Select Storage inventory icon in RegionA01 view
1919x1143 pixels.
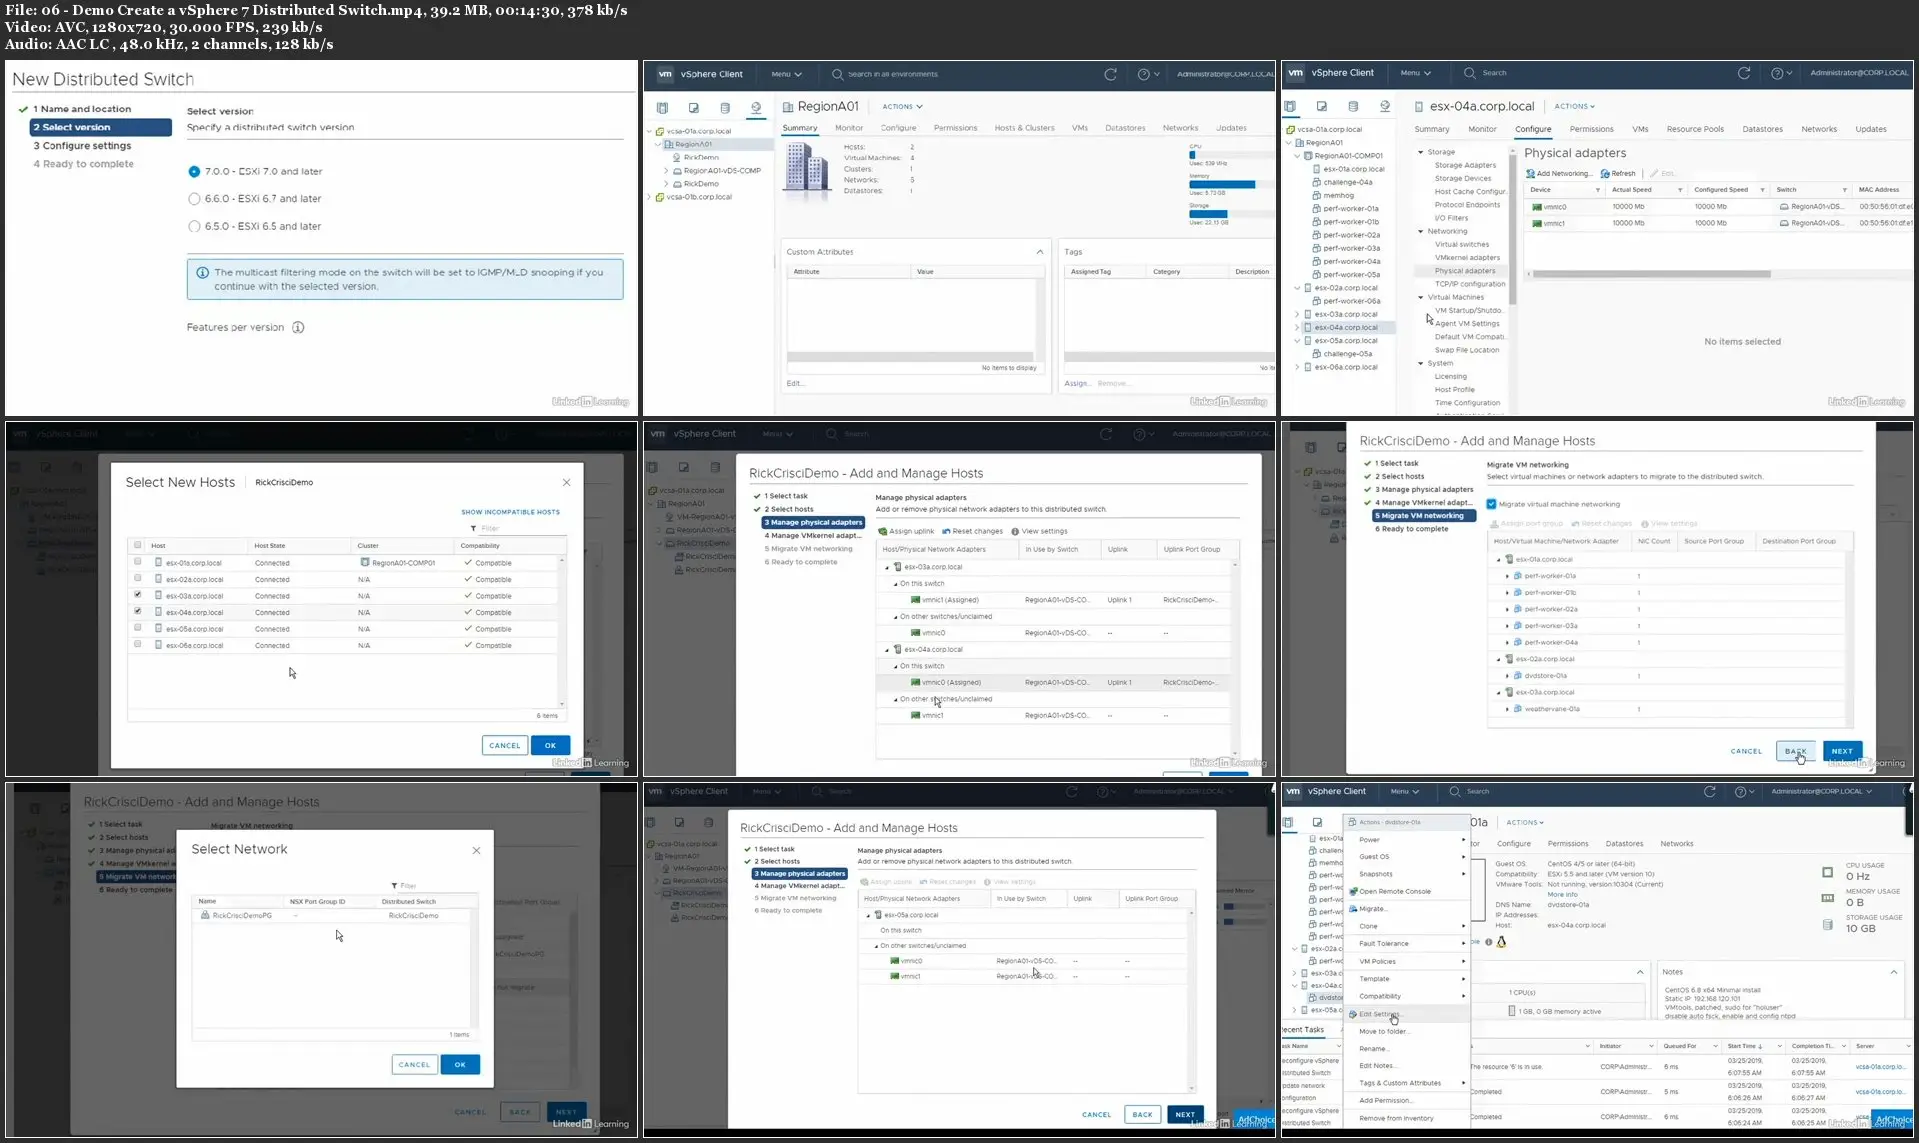point(725,107)
